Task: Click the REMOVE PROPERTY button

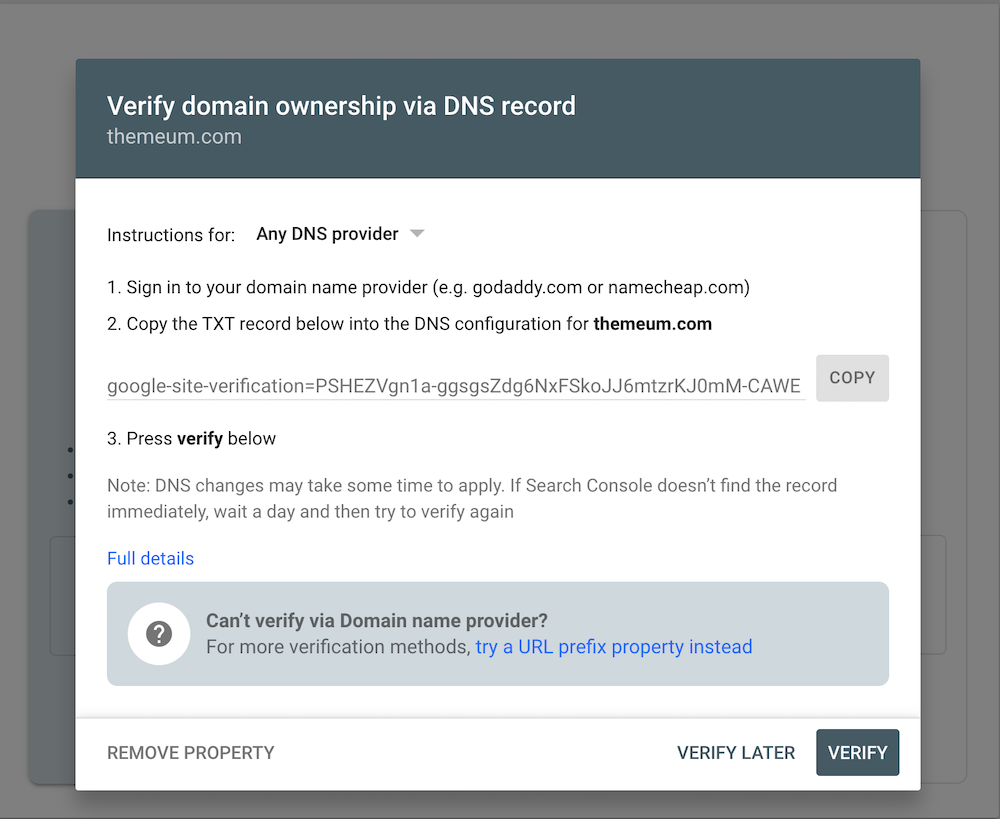Action: (191, 753)
